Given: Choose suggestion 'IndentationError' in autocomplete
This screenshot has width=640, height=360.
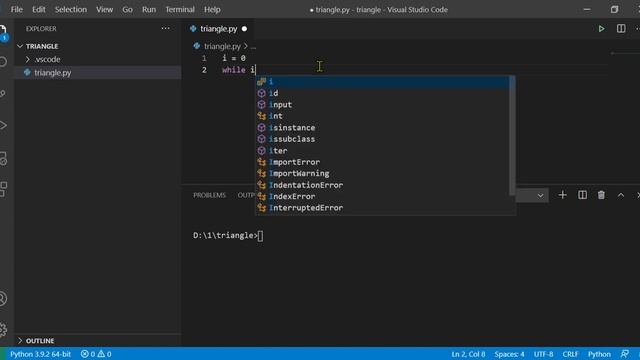Looking at the screenshot, I should coord(382,185).
